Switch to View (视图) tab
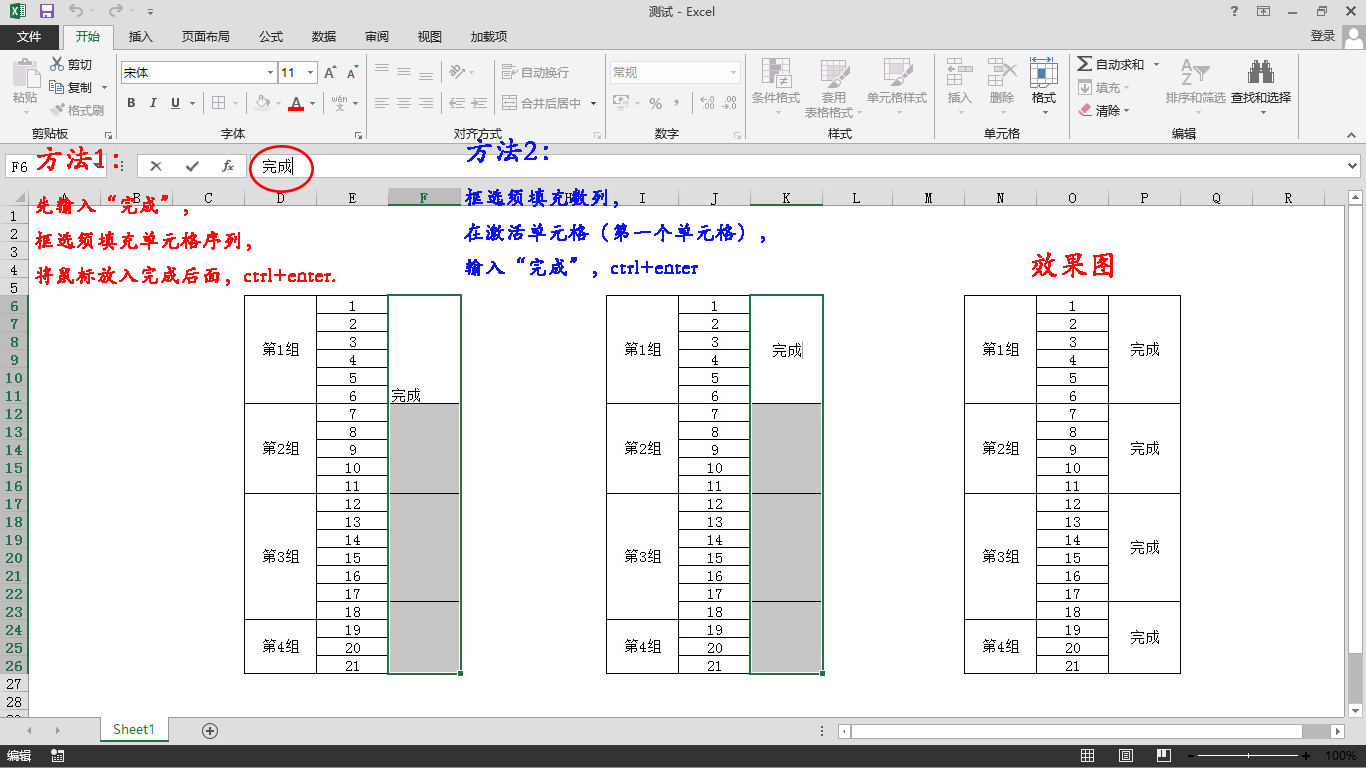Screen dimensions: 1366x768 click(430, 37)
